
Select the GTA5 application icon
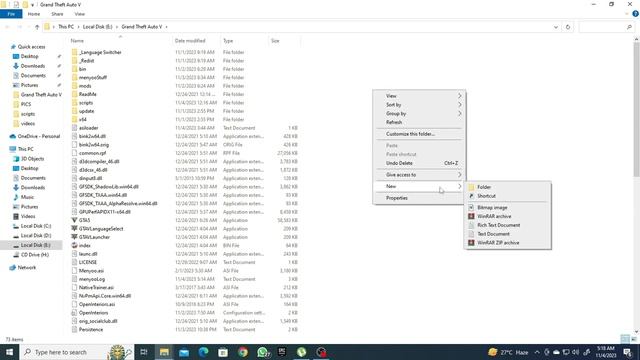pyautogui.click(x=74, y=220)
